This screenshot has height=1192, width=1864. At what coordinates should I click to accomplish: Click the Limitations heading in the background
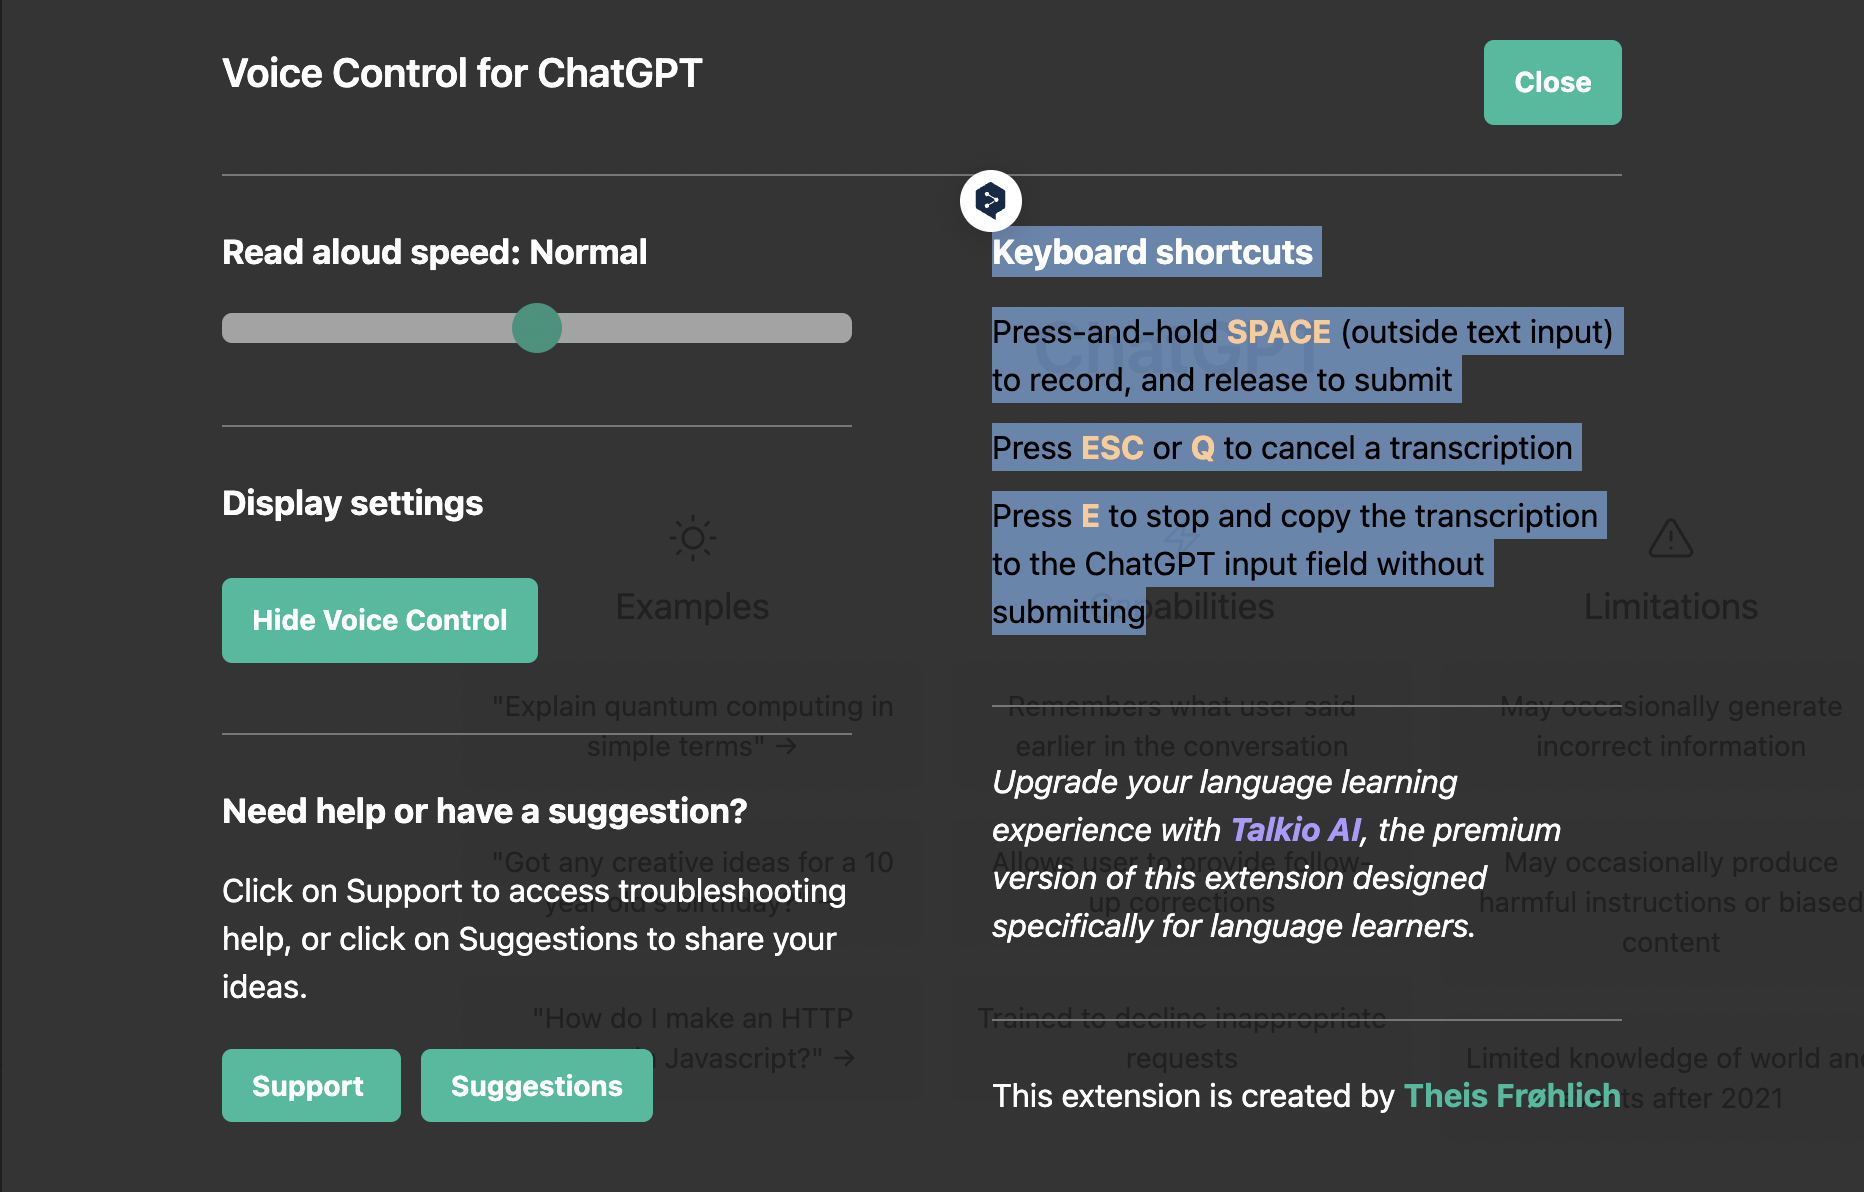coord(1670,607)
